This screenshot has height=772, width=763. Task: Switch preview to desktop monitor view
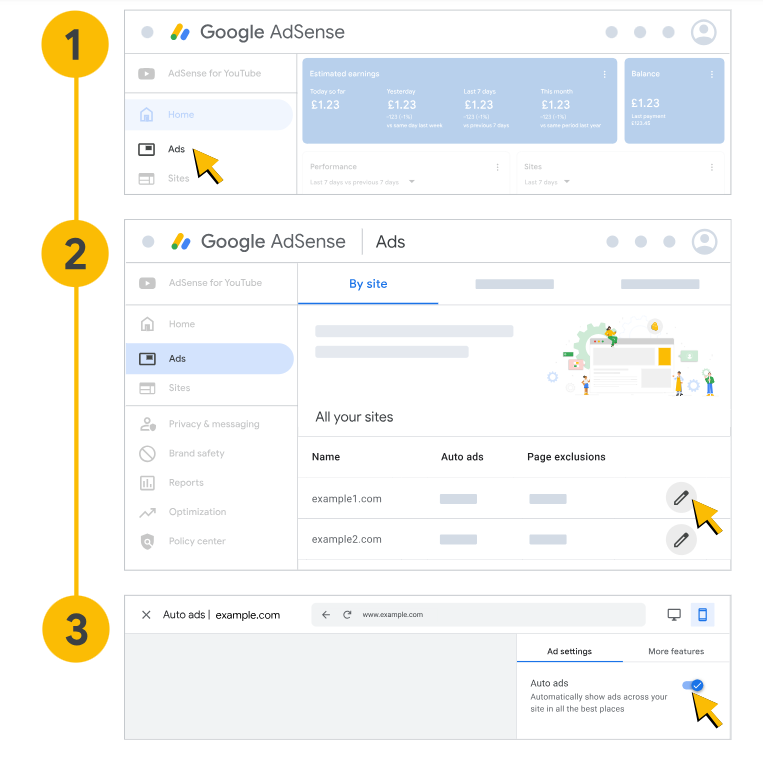[674, 615]
